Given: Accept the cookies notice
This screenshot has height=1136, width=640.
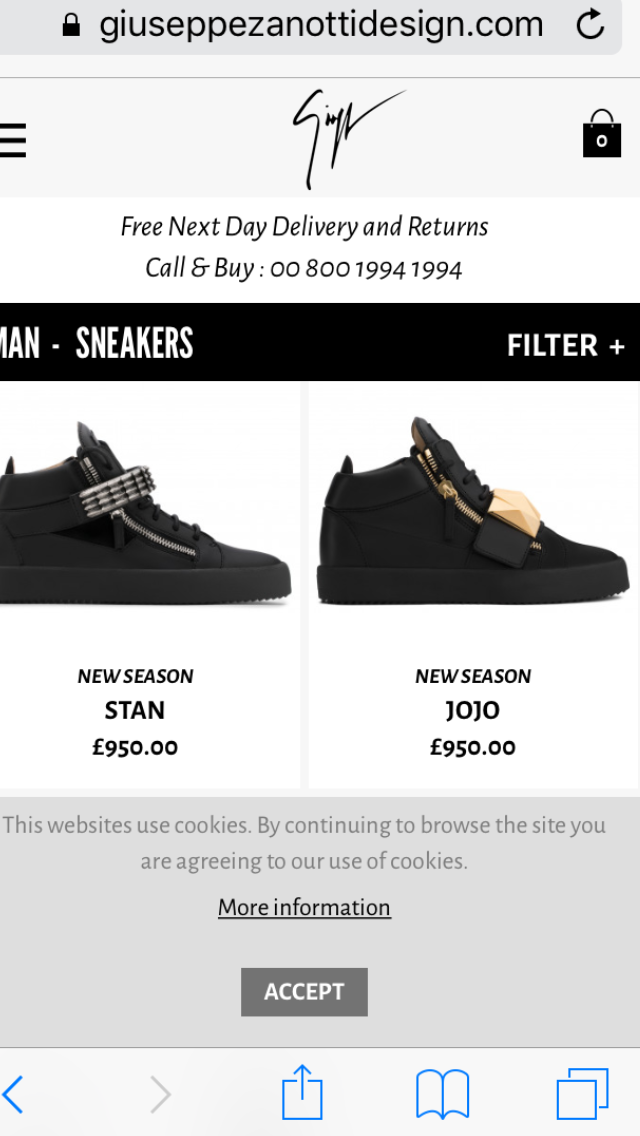Looking at the screenshot, I should (x=304, y=992).
